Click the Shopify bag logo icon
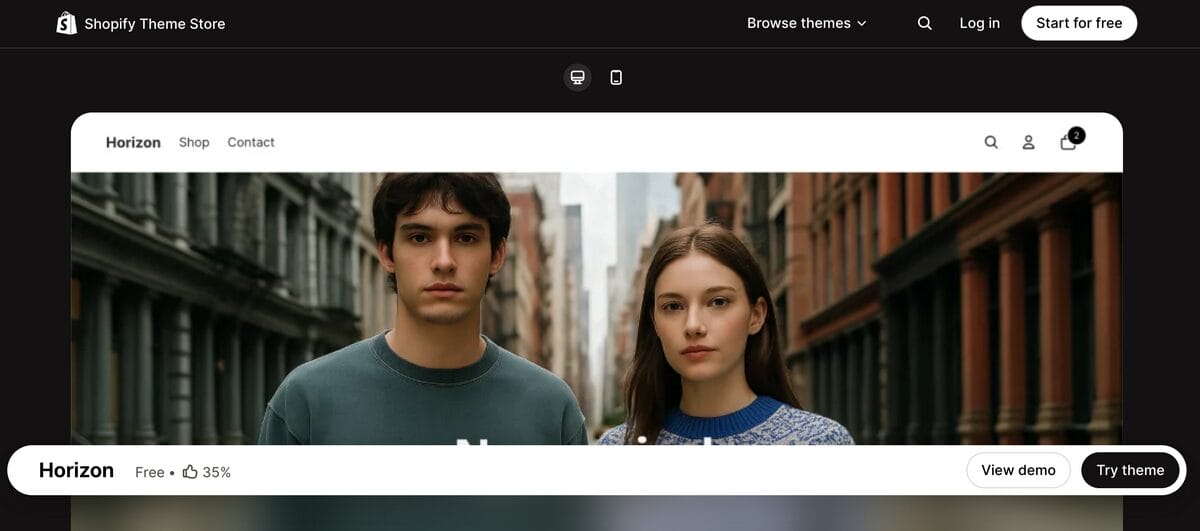Screen dimensions: 1200x531 [x=67, y=23]
